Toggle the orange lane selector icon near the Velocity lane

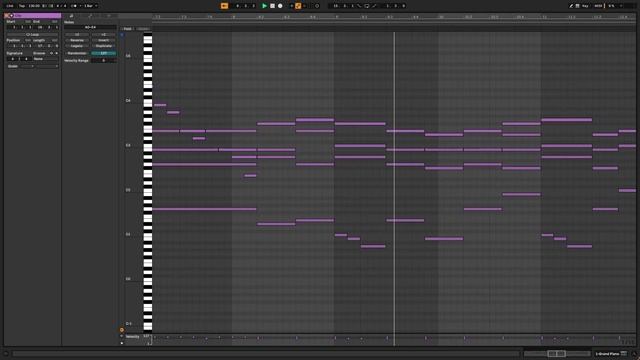(x=122, y=330)
